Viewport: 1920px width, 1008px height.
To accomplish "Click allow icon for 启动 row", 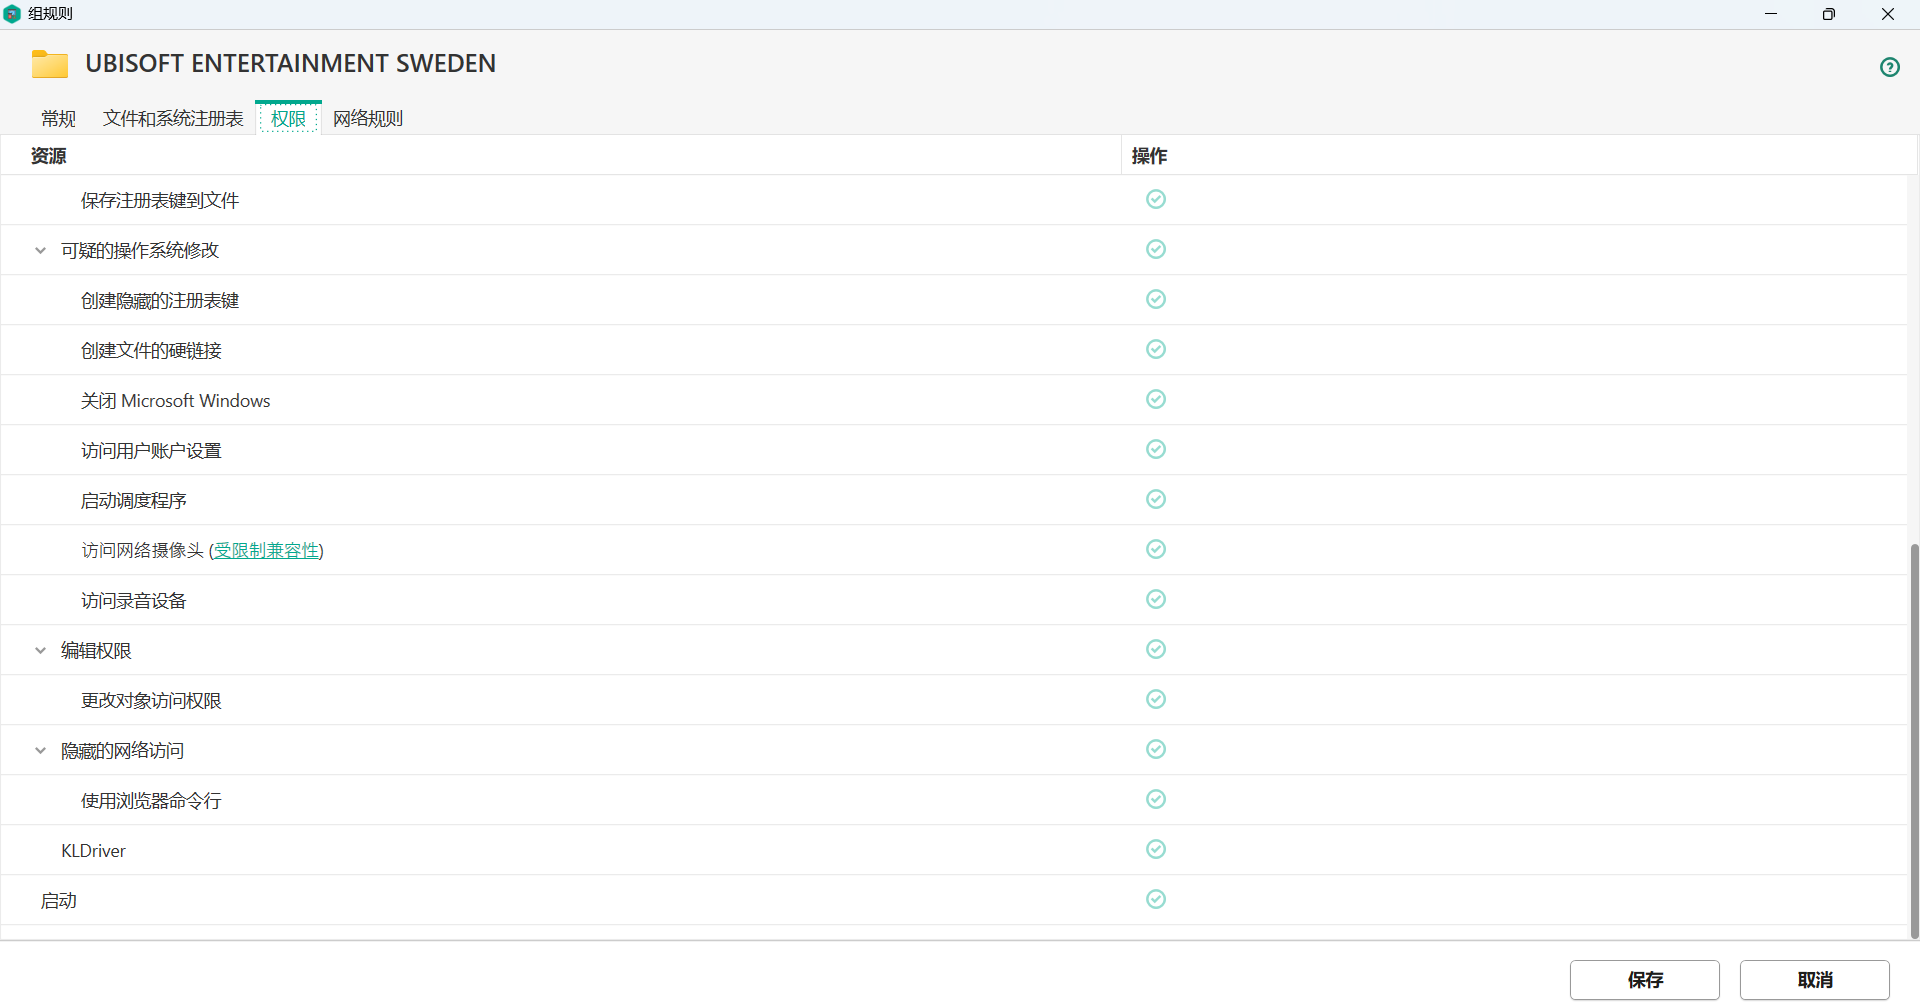I will tap(1155, 899).
